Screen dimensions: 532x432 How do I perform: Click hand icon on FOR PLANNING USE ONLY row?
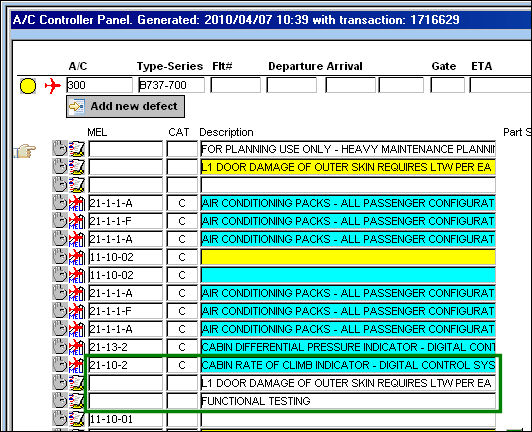click(x=60, y=149)
